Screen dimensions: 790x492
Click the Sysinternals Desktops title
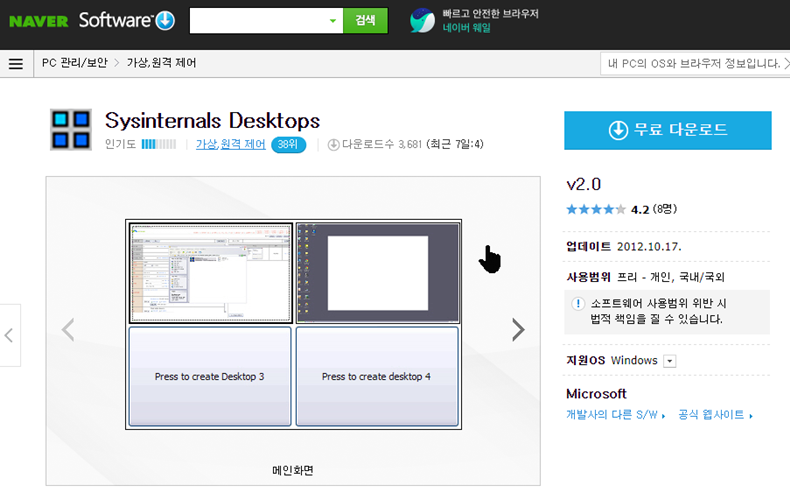[x=212, y=121]
